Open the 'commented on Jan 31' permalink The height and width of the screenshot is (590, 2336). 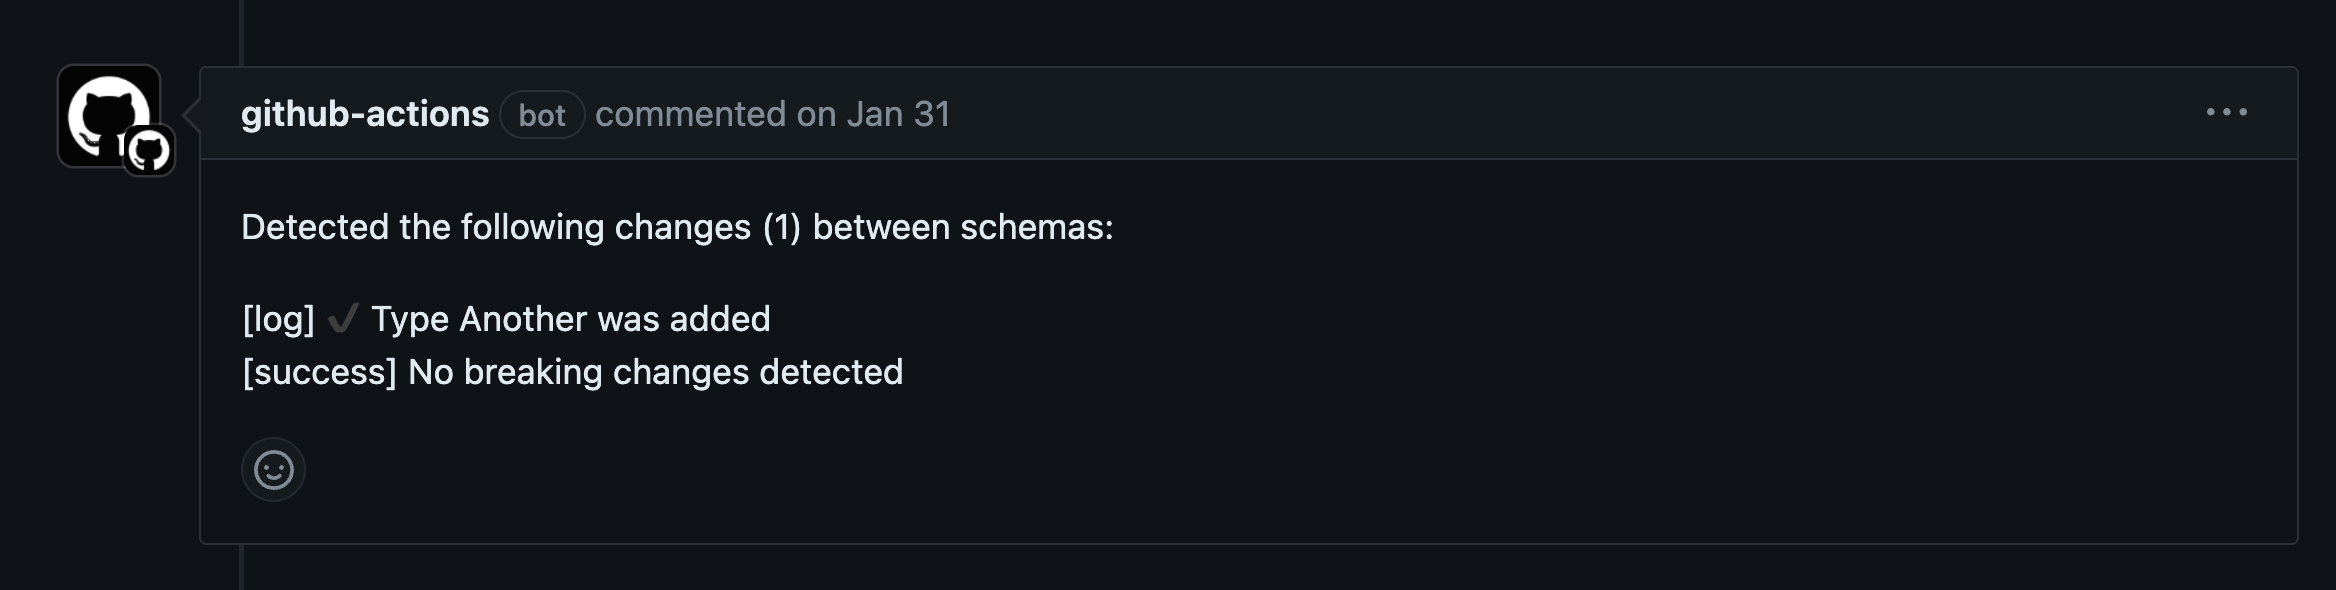pos(772,114)
